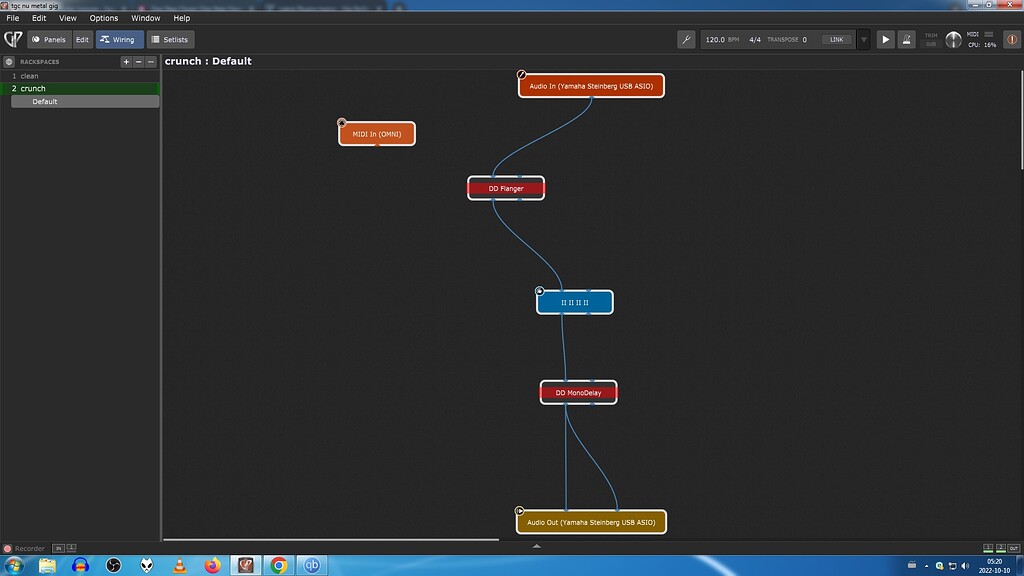1024x576 pixels.
Task: Select the DD Flanger plugin block
Action: pos(506,188)
